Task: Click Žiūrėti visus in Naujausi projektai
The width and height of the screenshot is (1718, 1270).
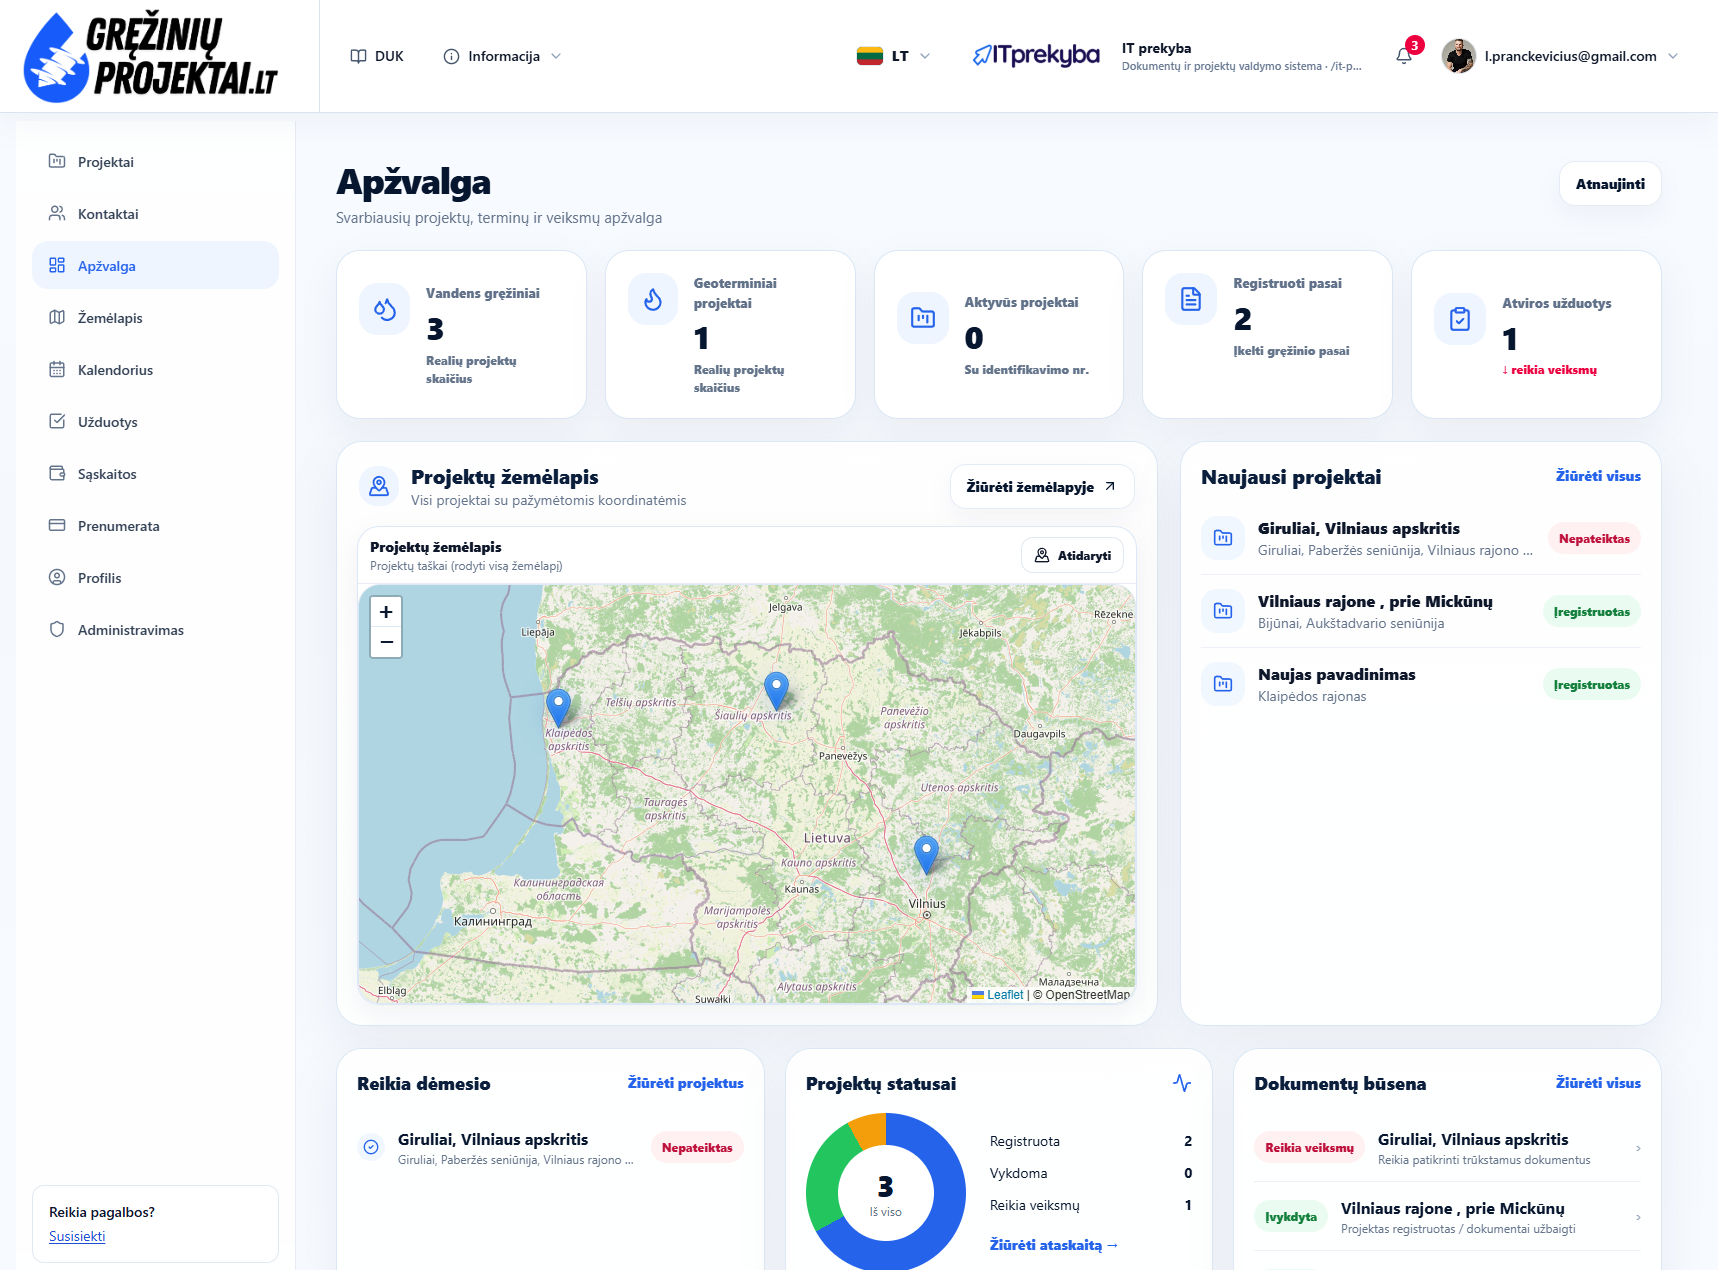Action: pyautogui.click(x=1598, y=476)
